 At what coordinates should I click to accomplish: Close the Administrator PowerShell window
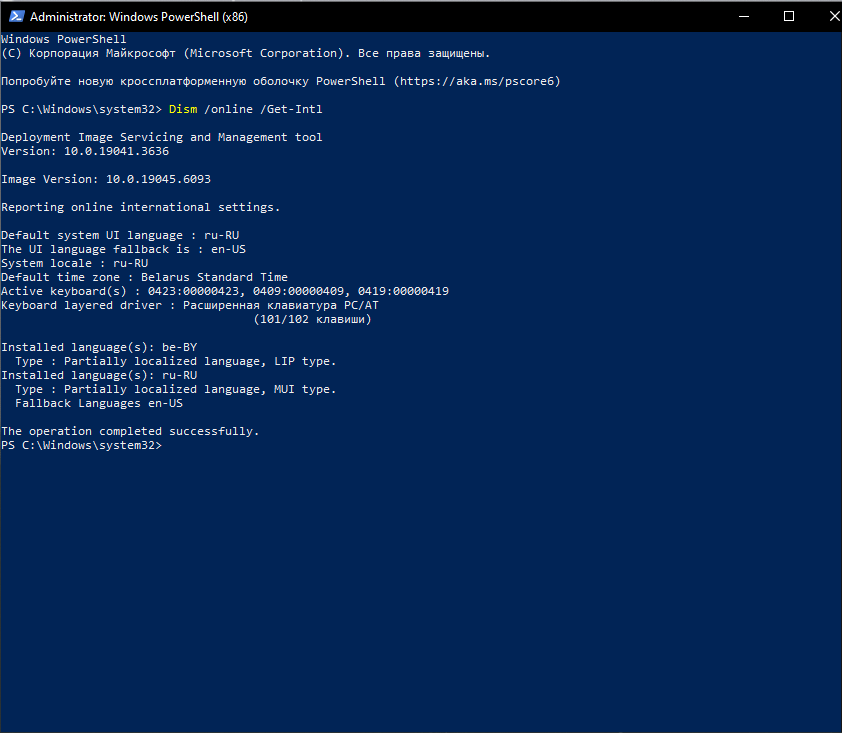(x=834, y=16)
